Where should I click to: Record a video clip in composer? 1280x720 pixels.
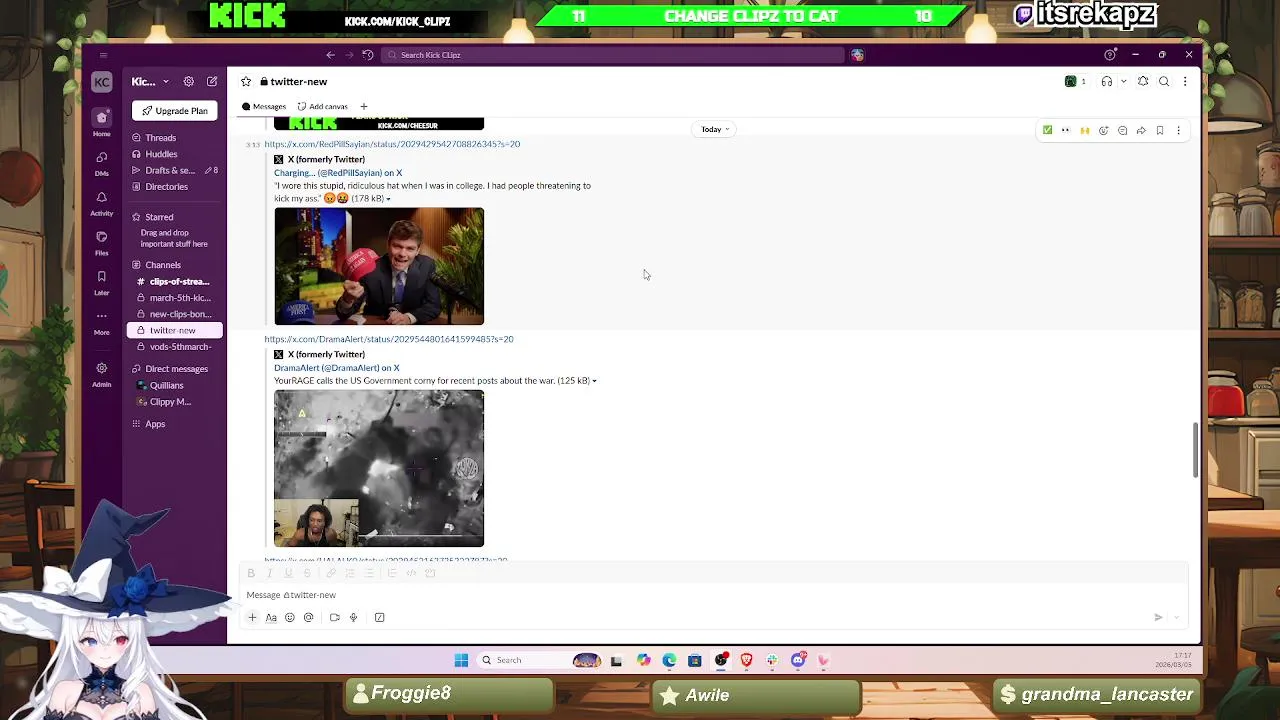pyautogui.click(x=334, y=618)
